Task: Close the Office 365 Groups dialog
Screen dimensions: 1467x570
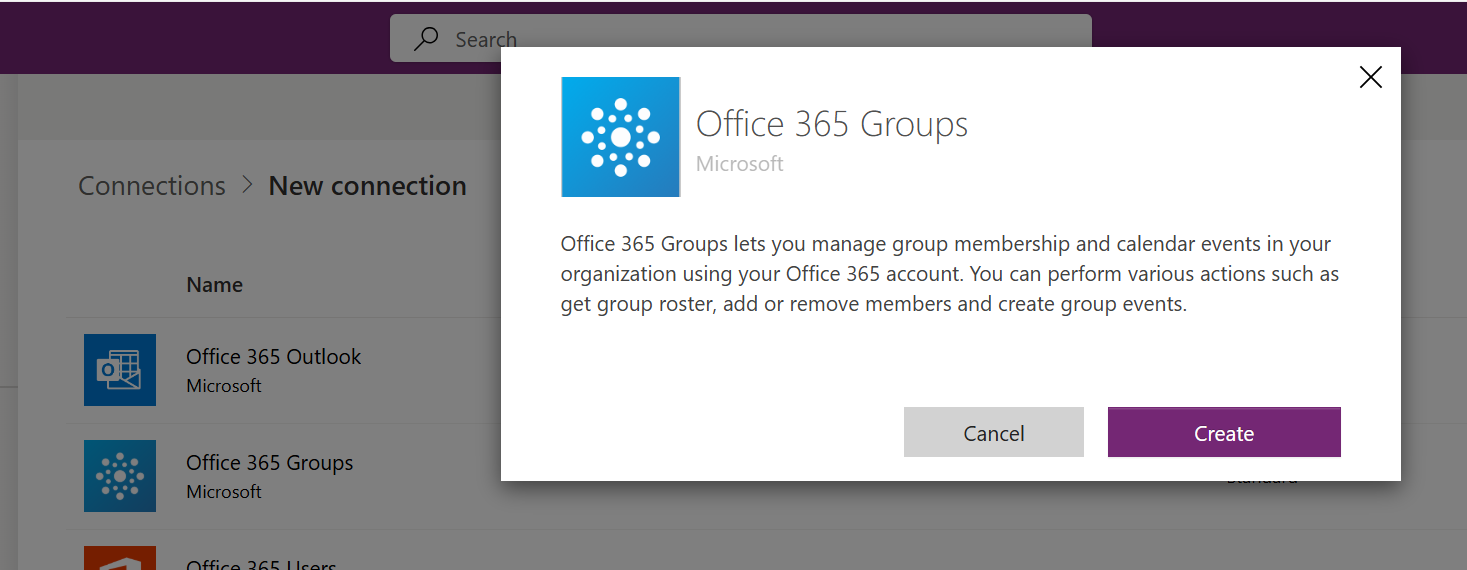Action: 1370,78
